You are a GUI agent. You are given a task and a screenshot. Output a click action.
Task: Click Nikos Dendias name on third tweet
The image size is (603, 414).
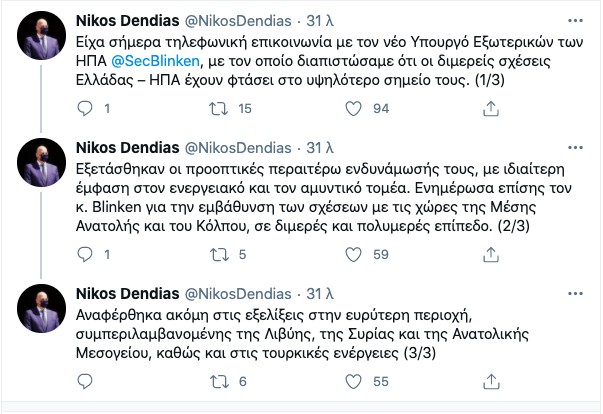[129, 295]
